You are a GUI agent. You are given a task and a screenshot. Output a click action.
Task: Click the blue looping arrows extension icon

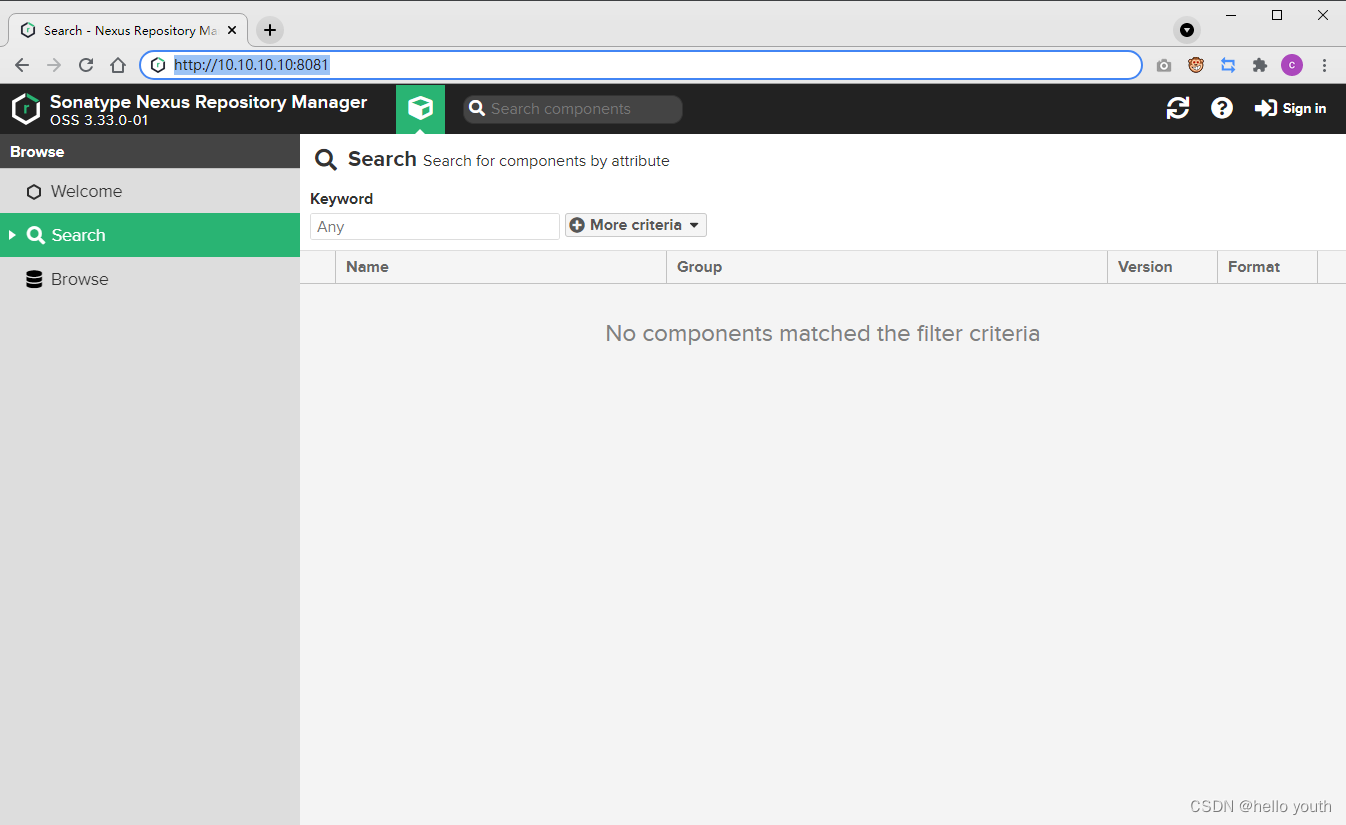tap(1228, 64)
